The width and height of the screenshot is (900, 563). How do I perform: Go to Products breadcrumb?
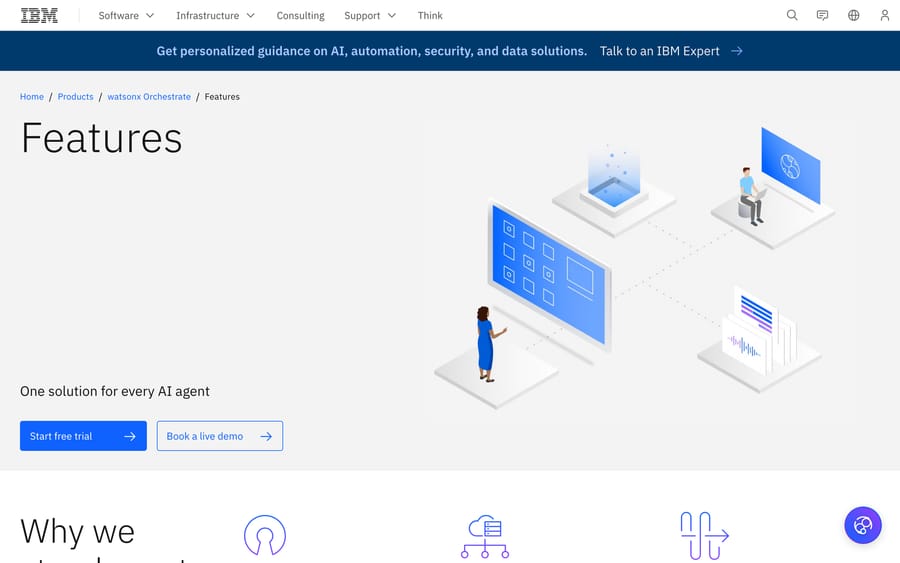[x=75, y=96]
